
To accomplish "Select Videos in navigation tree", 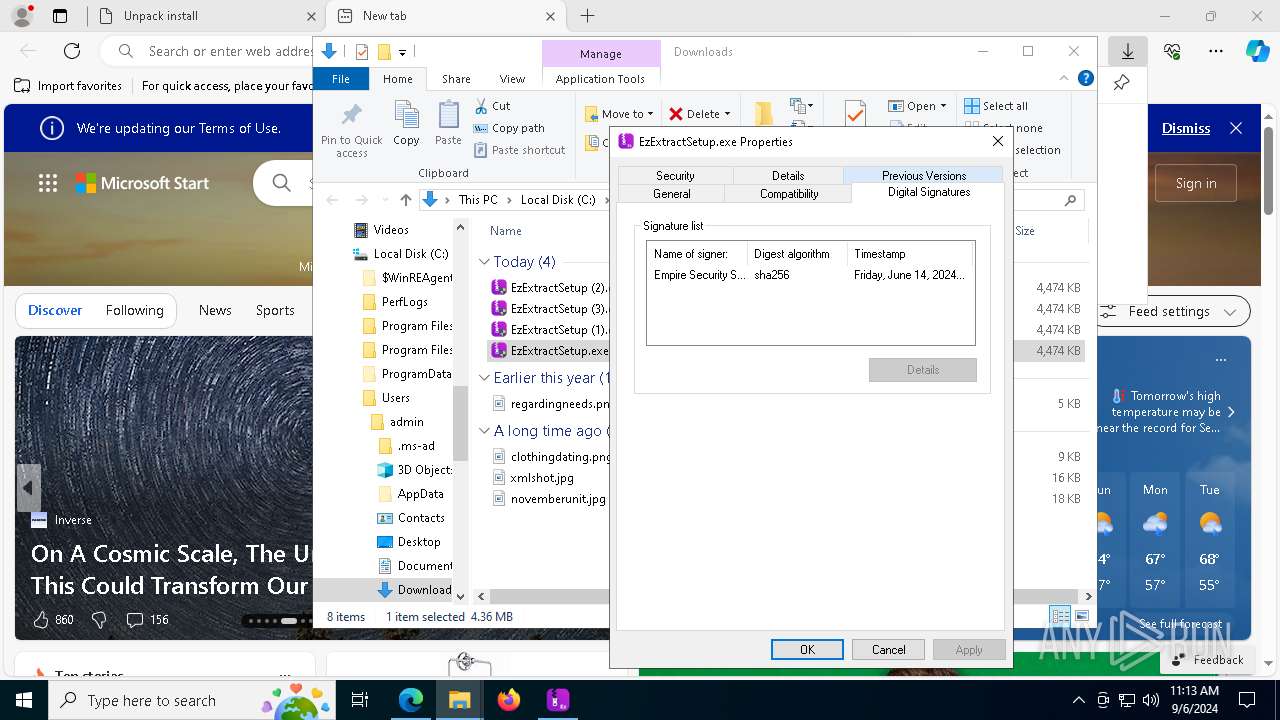I will pos(390,230).
